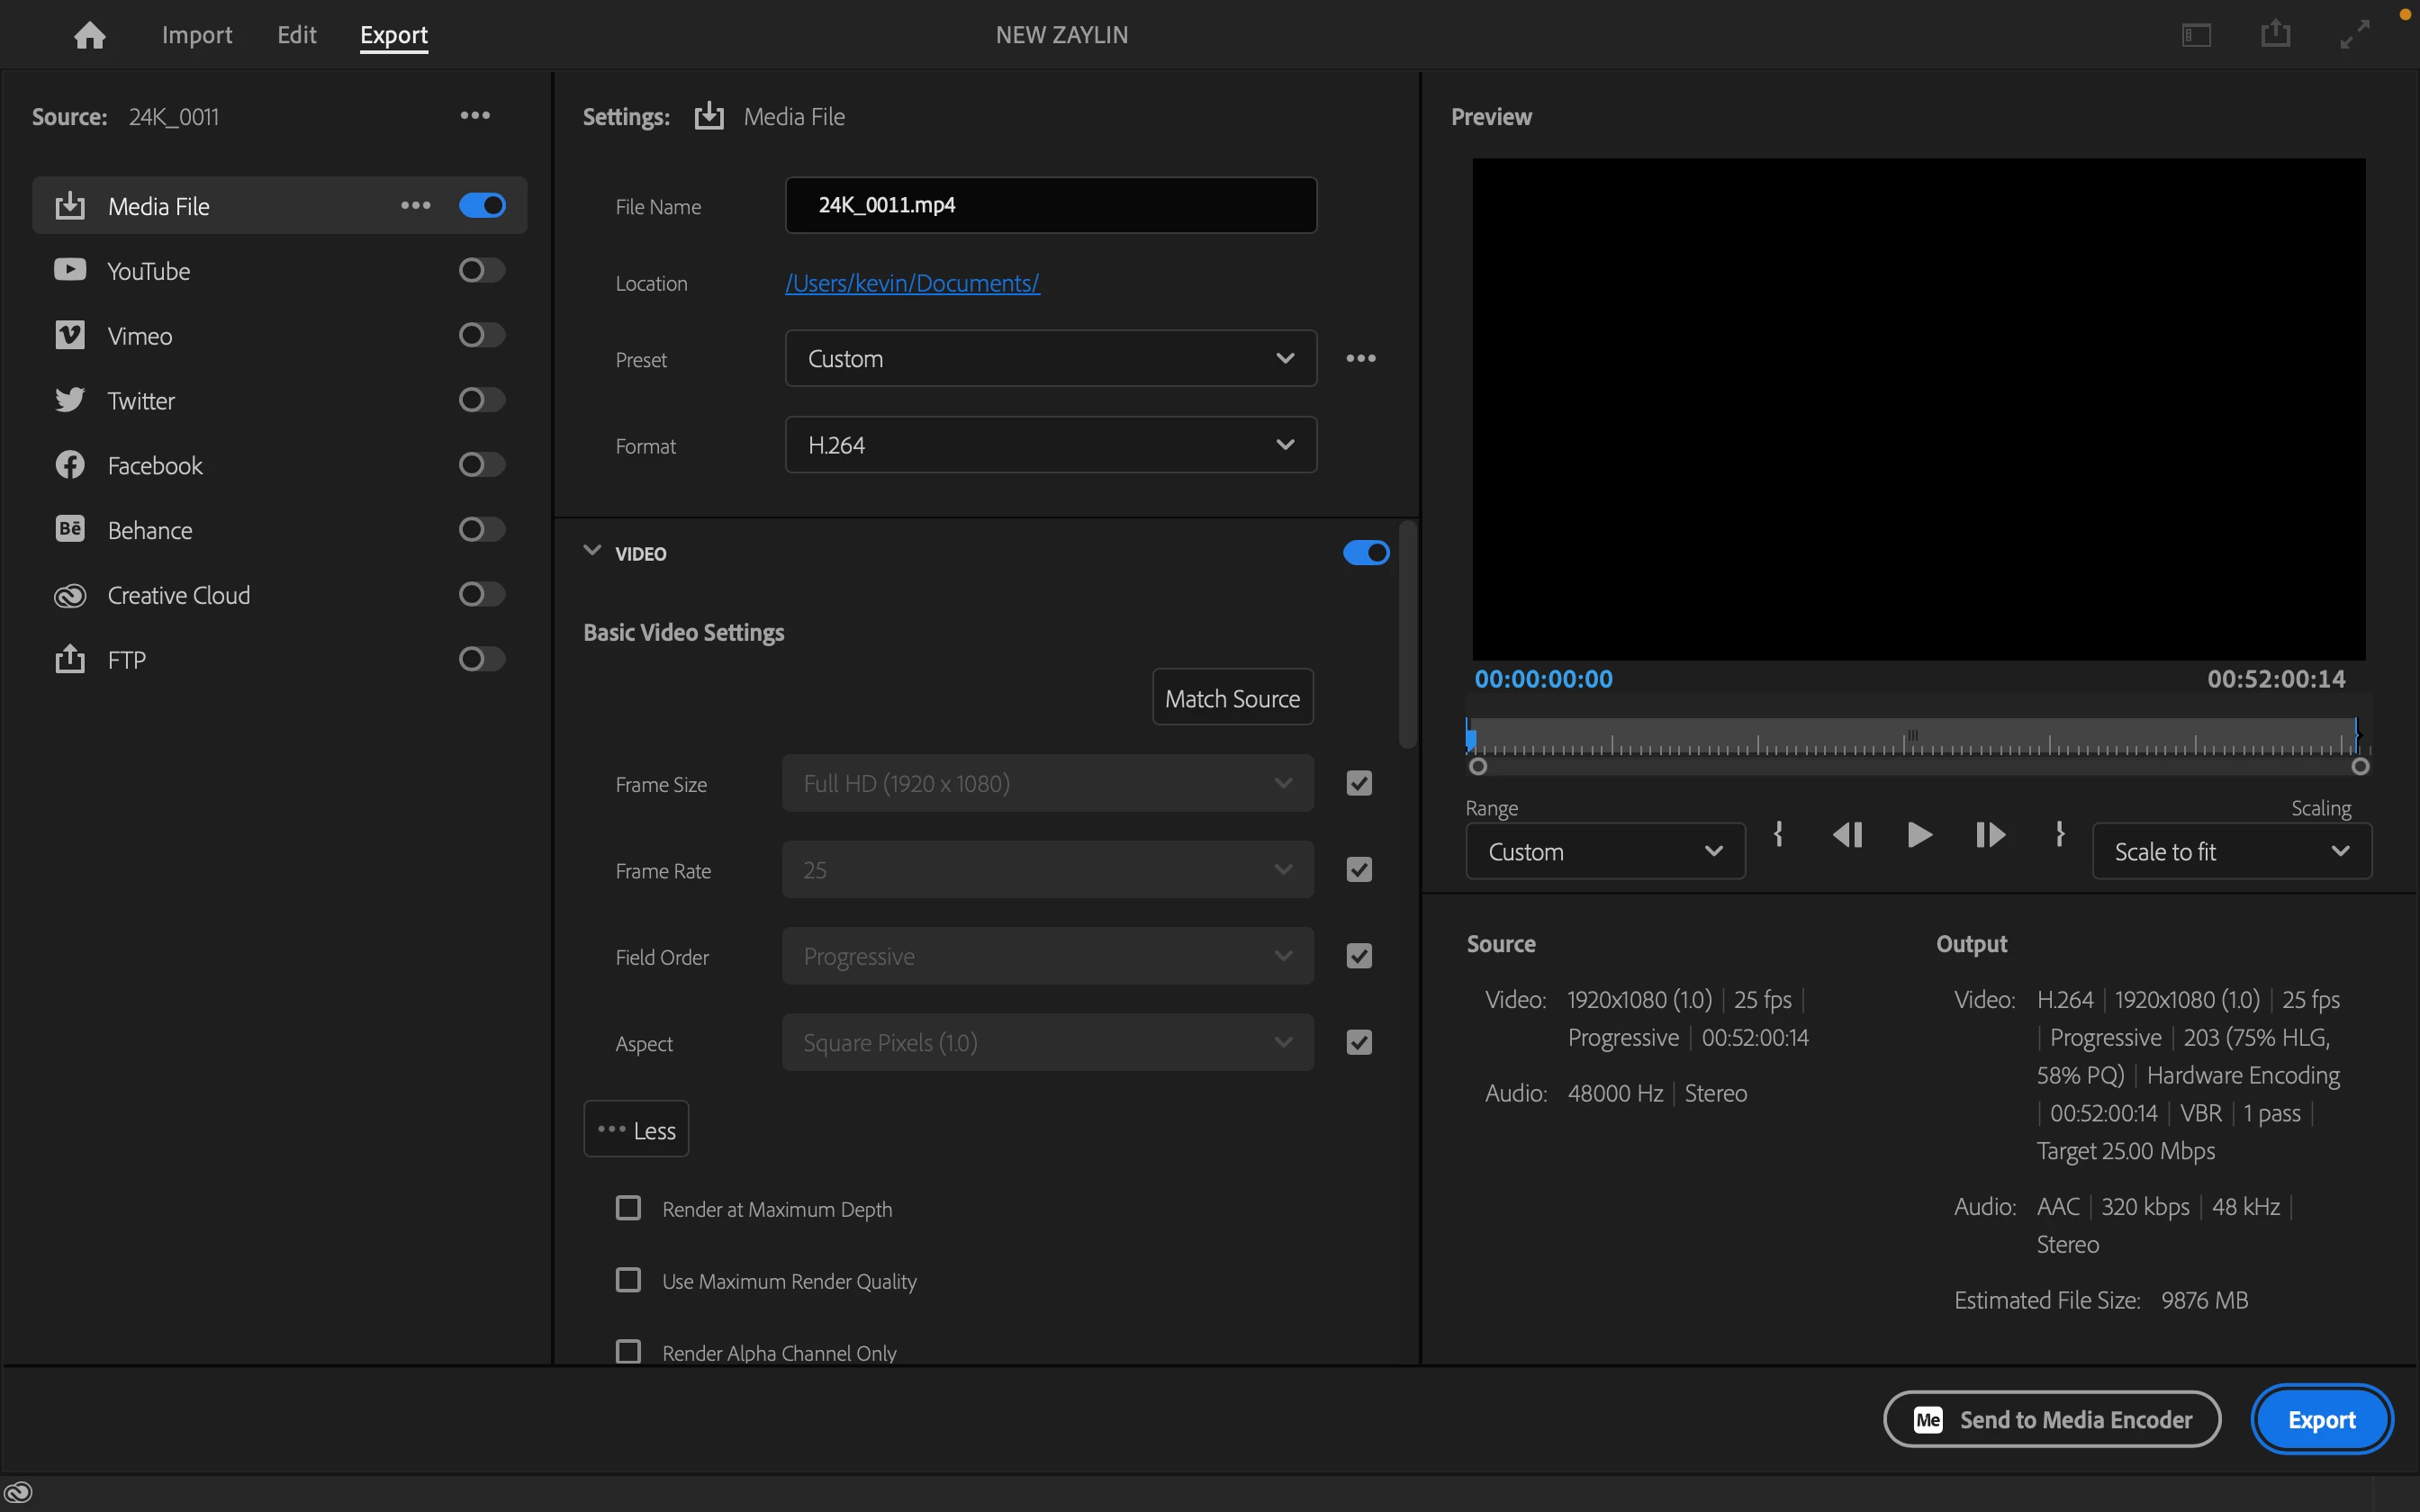
Task: Click the Vimeo destination icon
Action: pyautogui.click(x=70, y=335)
